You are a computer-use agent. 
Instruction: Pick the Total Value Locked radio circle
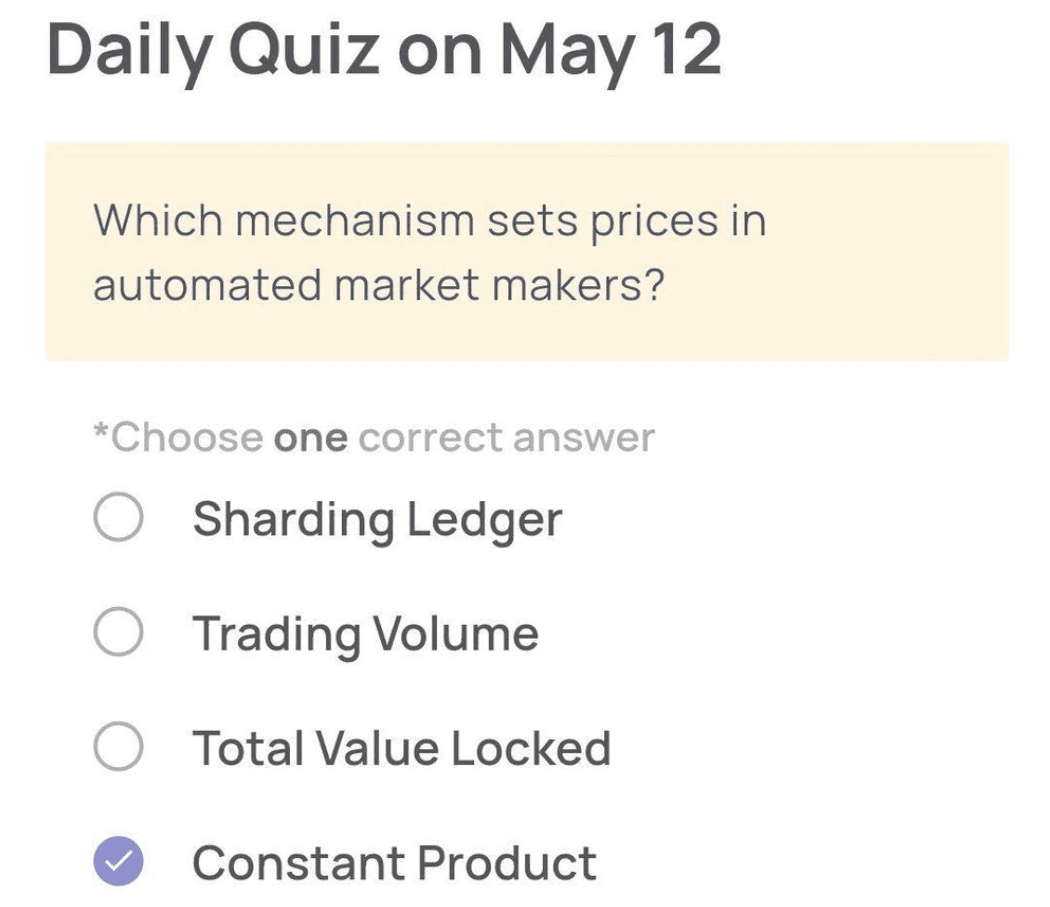pos(119,748)
